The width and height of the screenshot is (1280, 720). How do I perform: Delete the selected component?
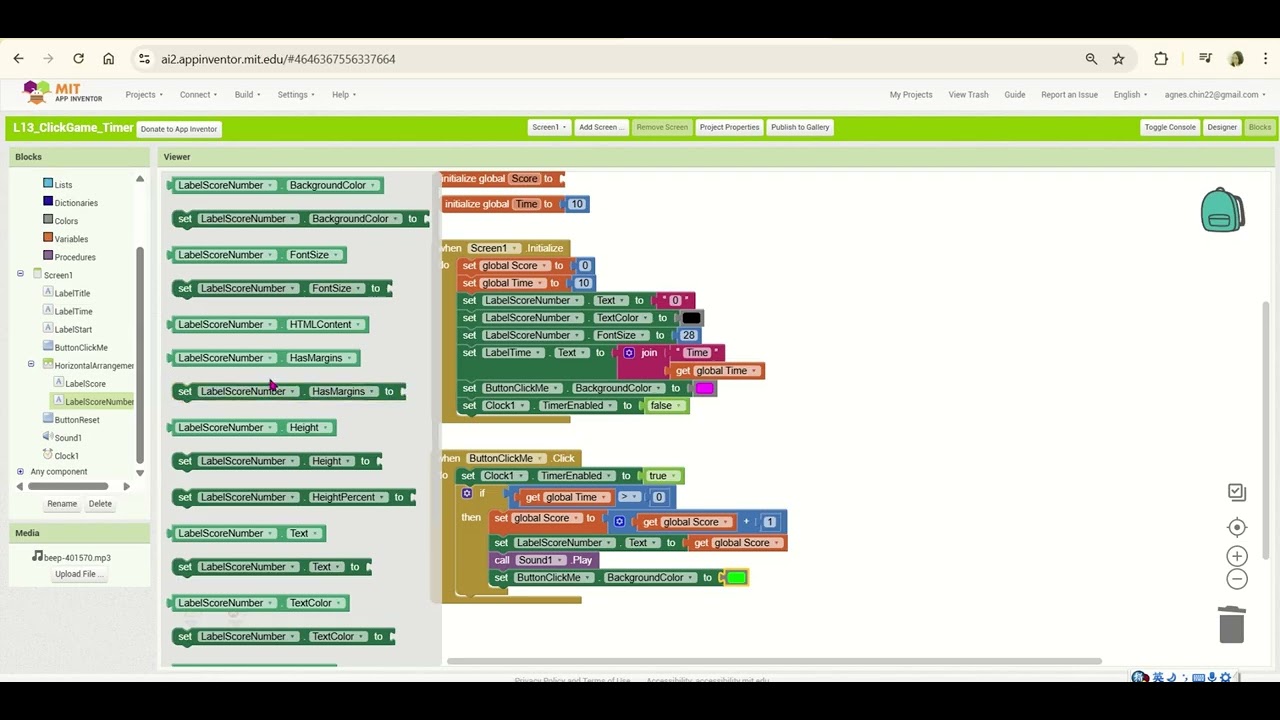(x=100, y=504)
